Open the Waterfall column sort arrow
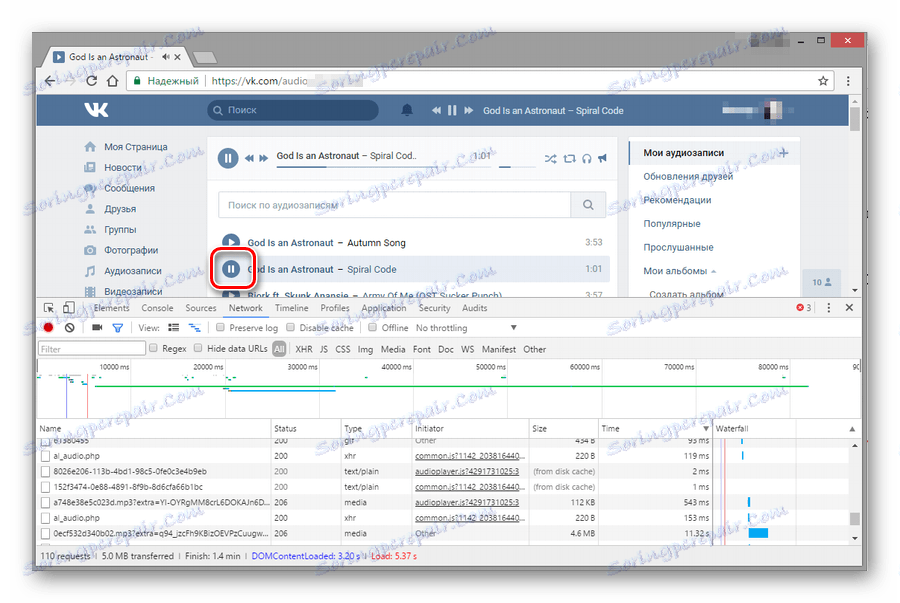 852,429
